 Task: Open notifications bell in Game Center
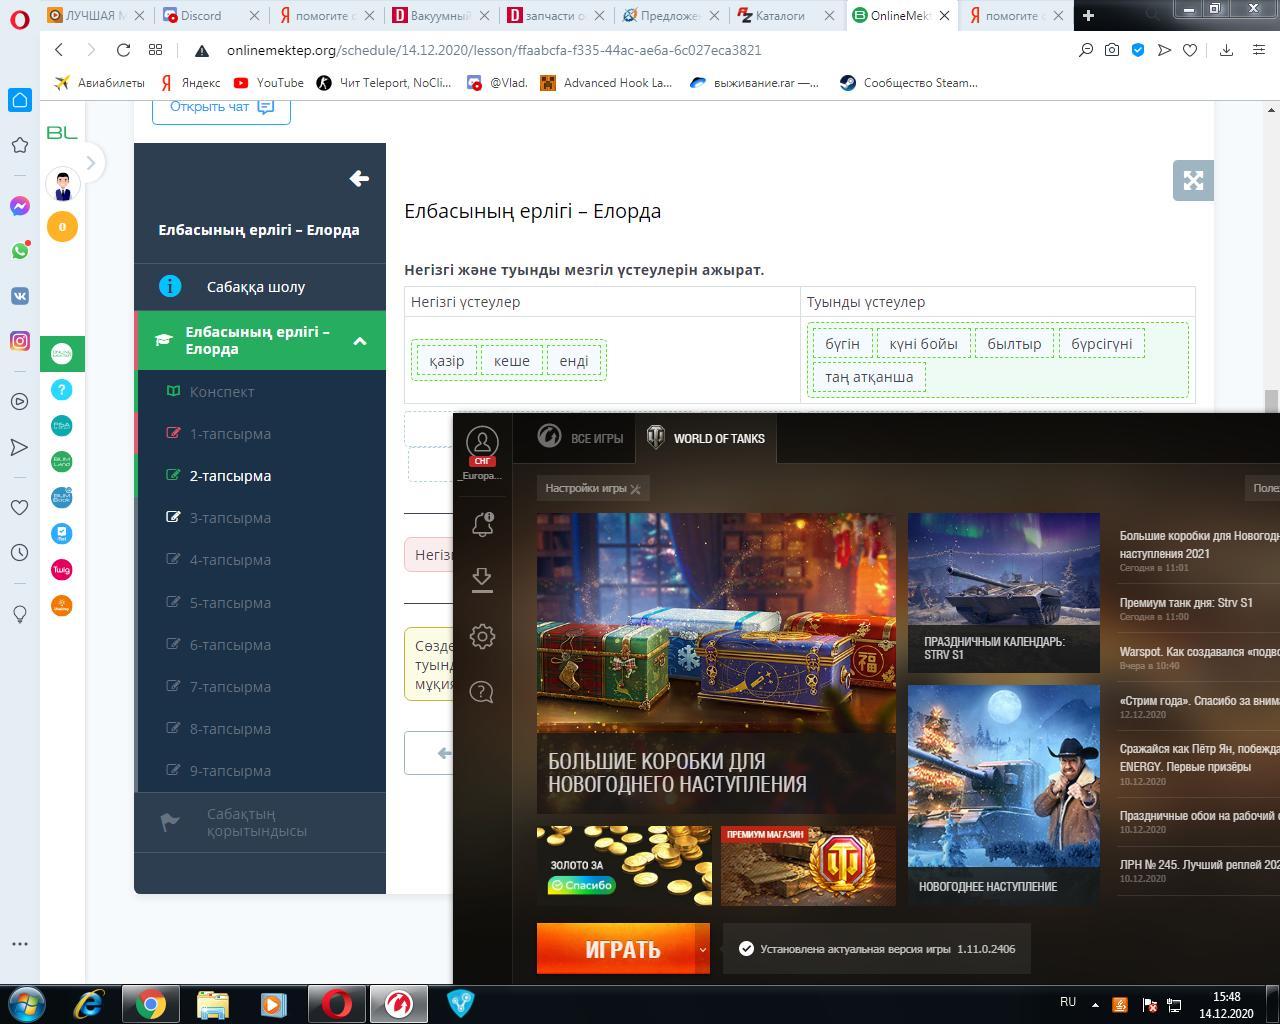[x=482, y=524]
